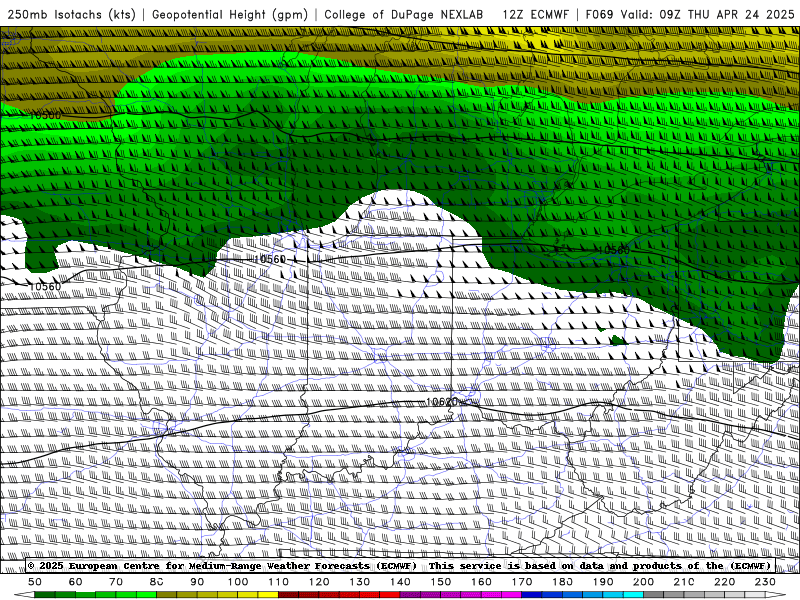
Task: Click the left arrow end of color bar
Action: pos(24,595)
